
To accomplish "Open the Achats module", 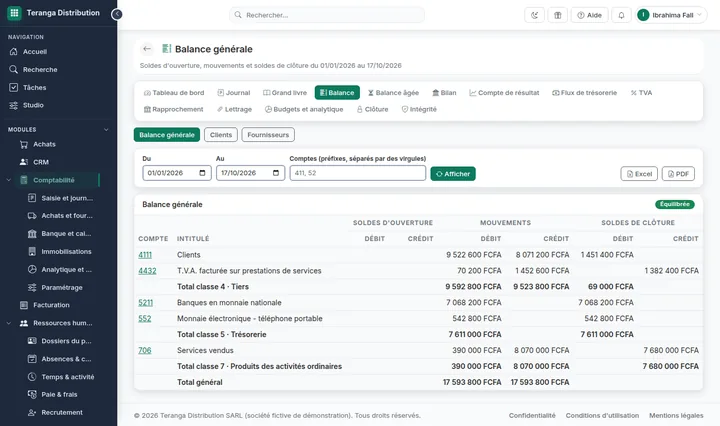I will click(44, 144).
